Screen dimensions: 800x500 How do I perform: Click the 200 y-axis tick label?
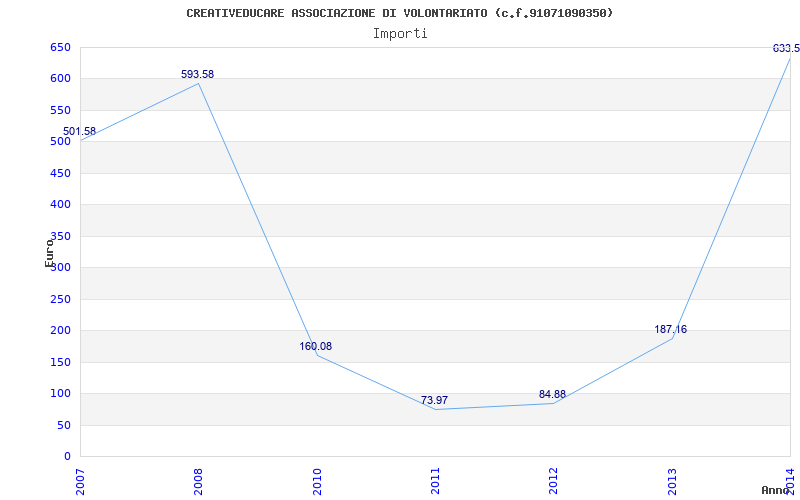pos(60,331)
